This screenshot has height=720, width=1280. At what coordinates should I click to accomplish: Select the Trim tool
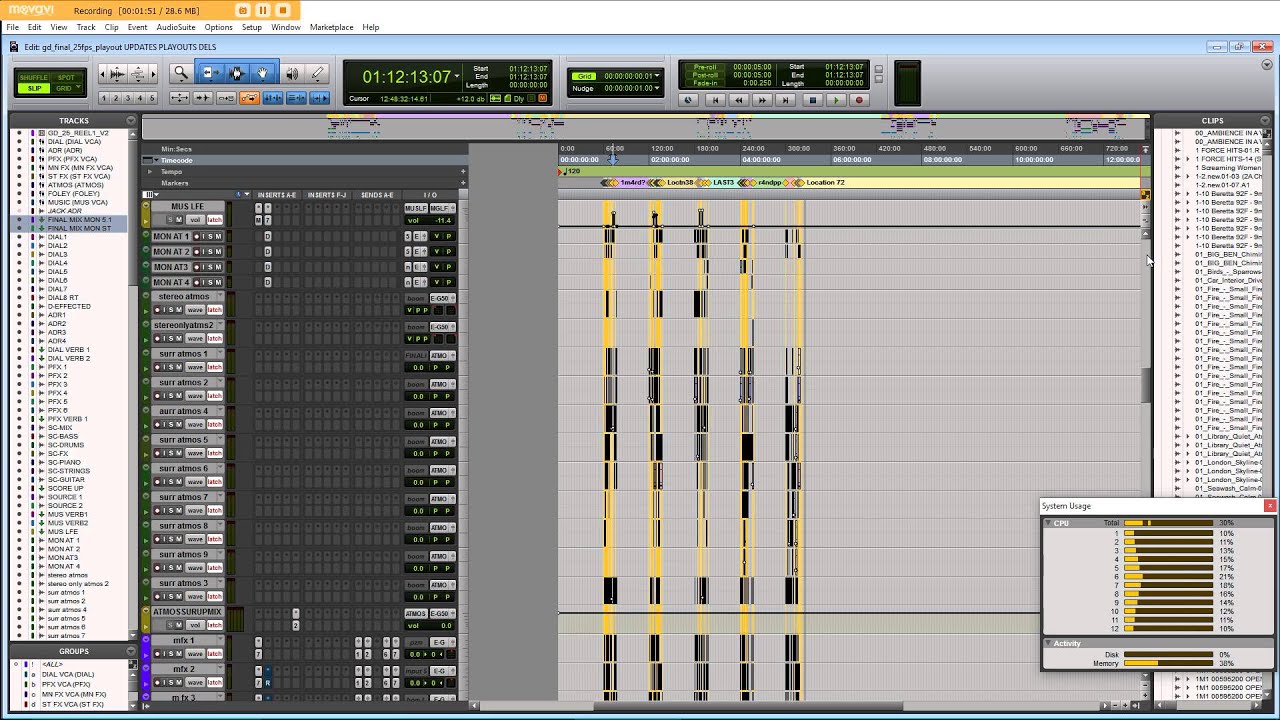(210, 73)
